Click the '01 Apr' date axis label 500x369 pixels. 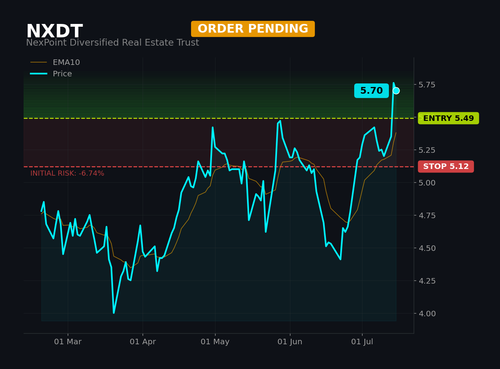143,342
